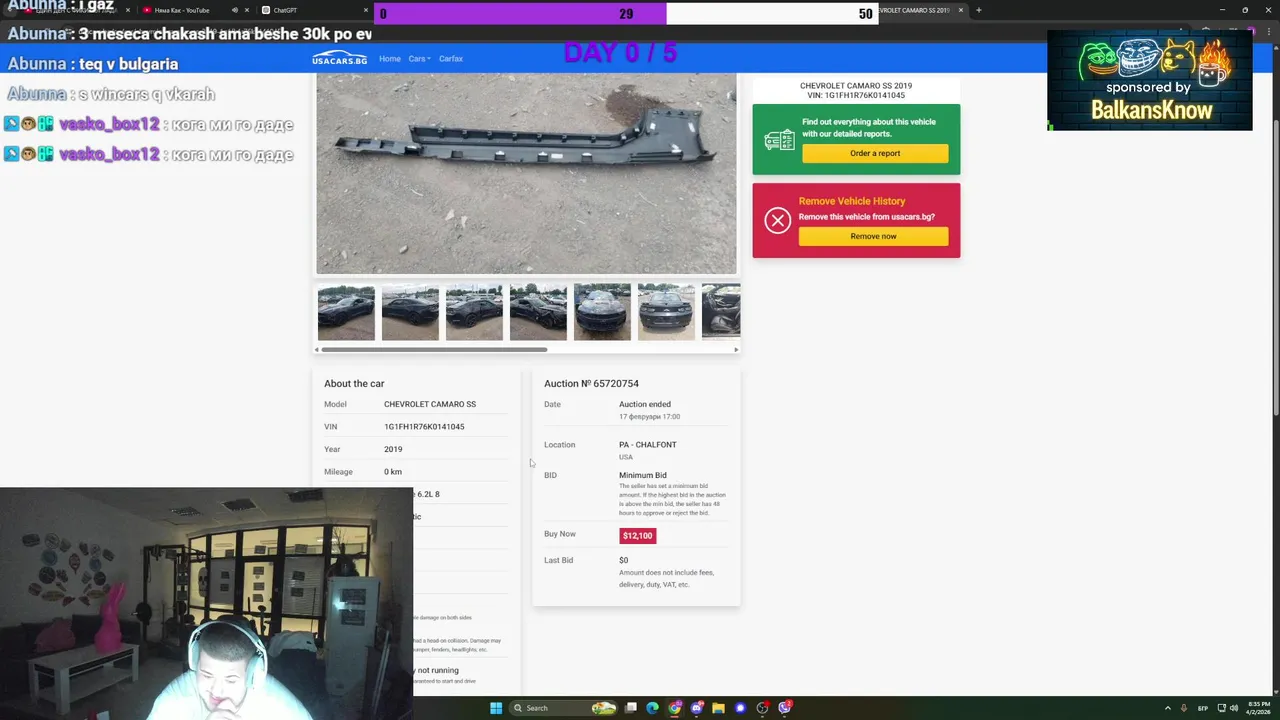Open a new browser tab

click(979, 10)
